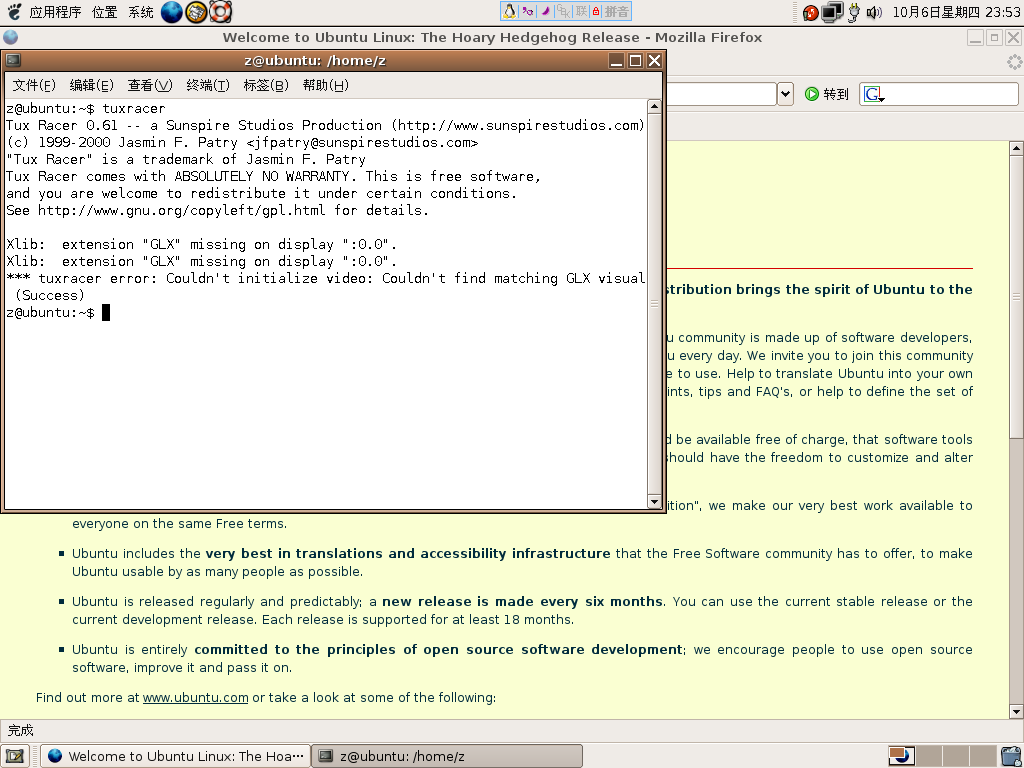Open Firefox search engine selector dropdown
This screenshot has width=1024, height=768.
pos(874,95)
